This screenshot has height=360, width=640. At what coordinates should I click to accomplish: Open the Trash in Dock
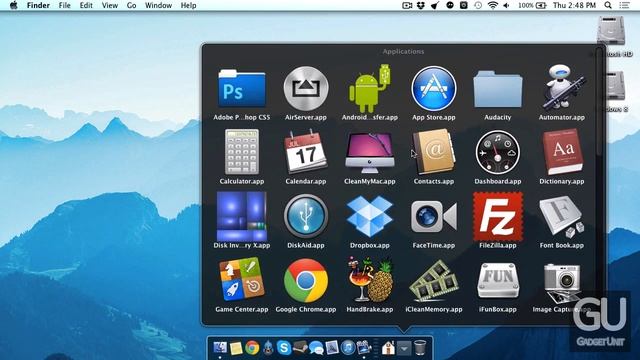point(420,348)
